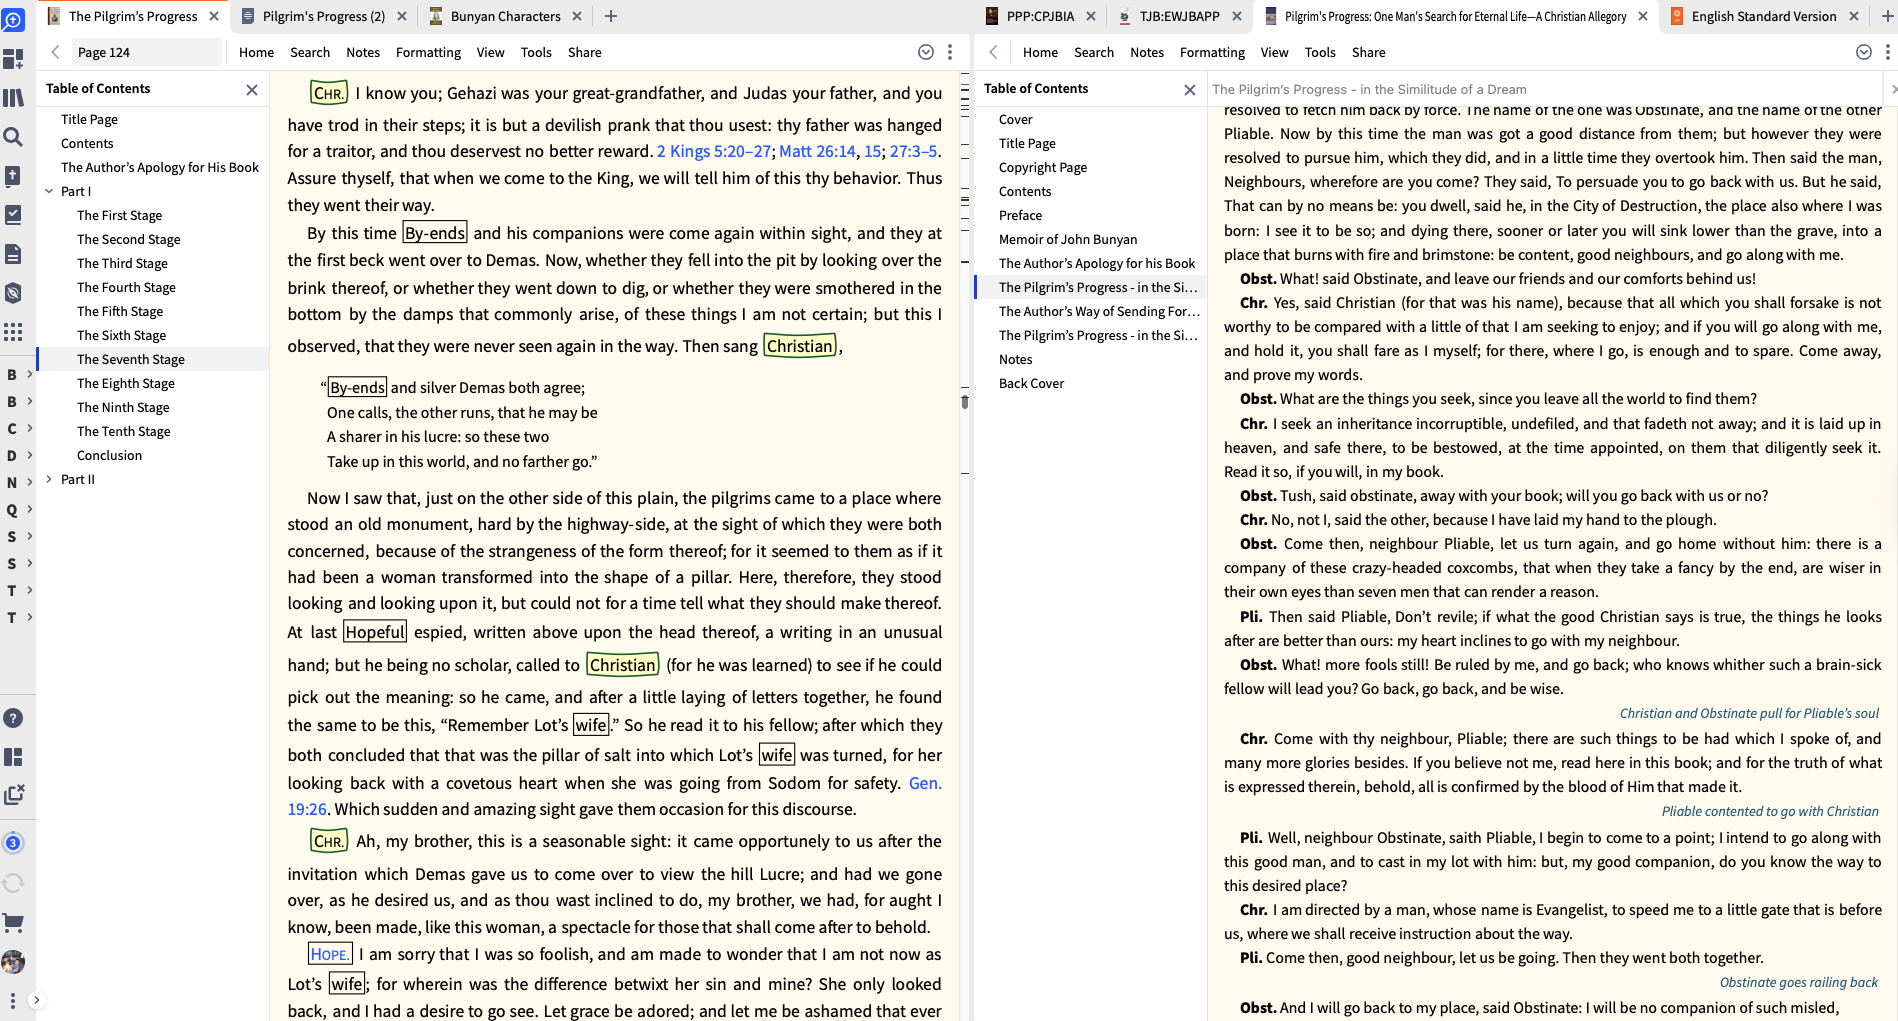Screen dimensions: 1898x1021
Task: Open Formatting menu in left panel
Action: [428, 52]
